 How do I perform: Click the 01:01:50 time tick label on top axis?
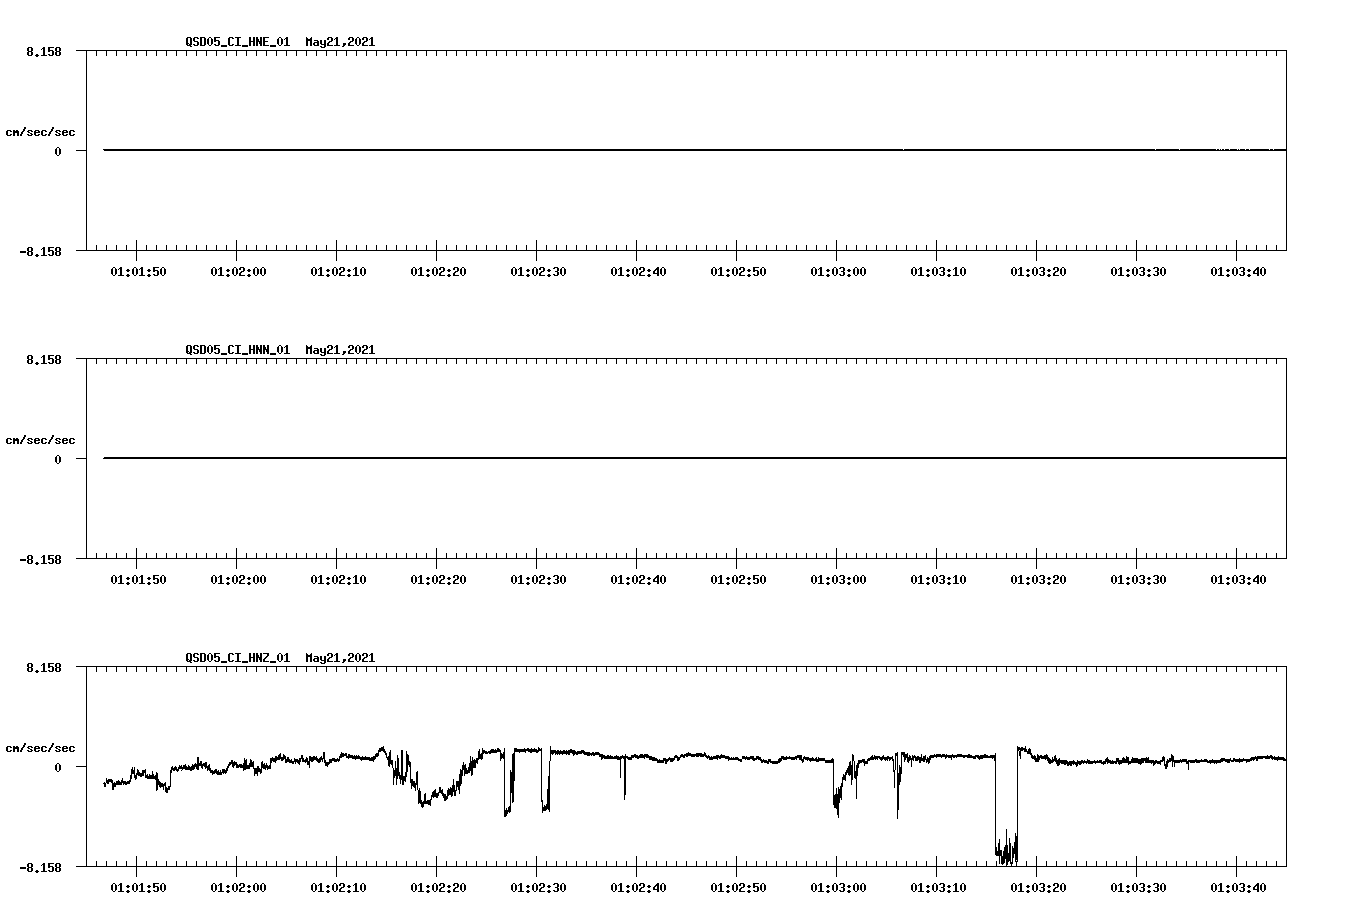(x=136, y=270)
